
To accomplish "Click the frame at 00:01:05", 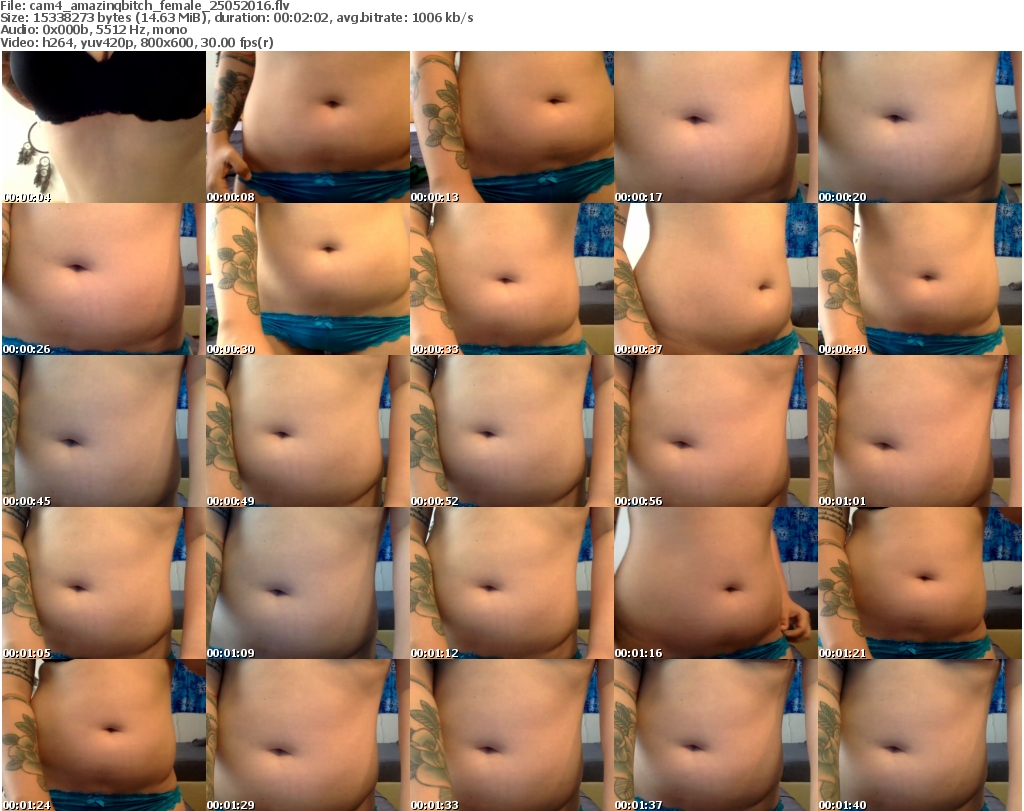I will pos(104,583).
